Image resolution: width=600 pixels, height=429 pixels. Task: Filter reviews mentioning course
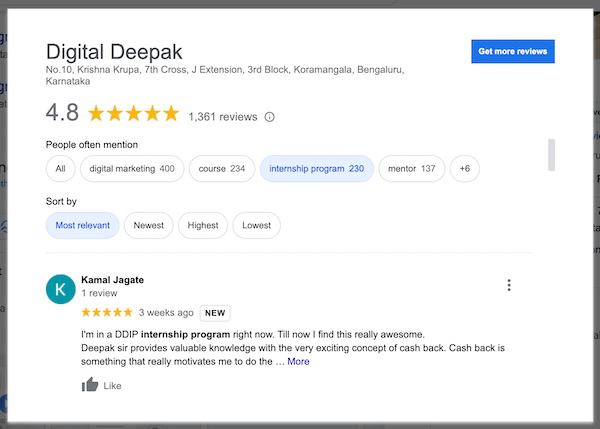click(x=222, y=168)
